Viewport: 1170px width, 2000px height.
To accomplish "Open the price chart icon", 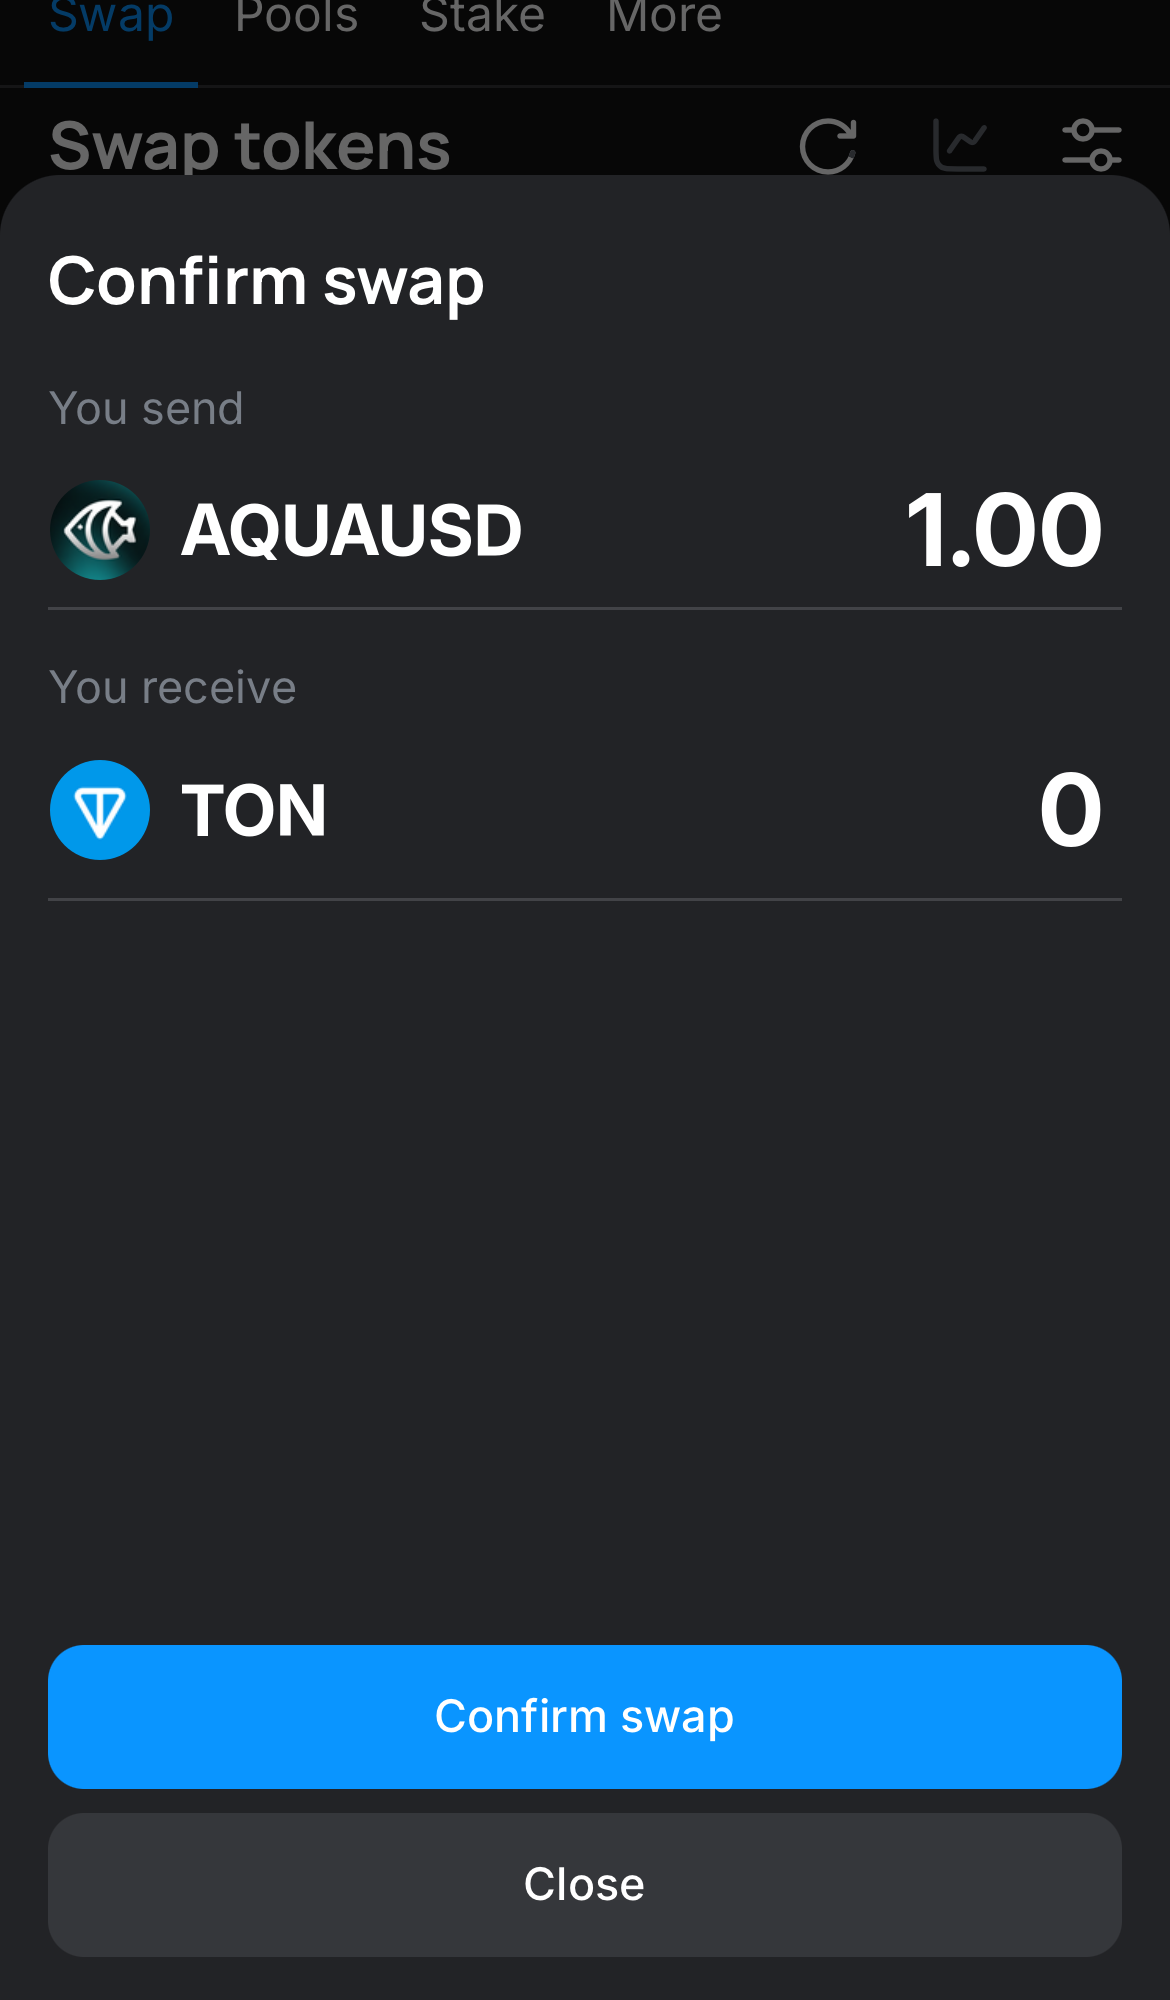I will coord(960,146).
